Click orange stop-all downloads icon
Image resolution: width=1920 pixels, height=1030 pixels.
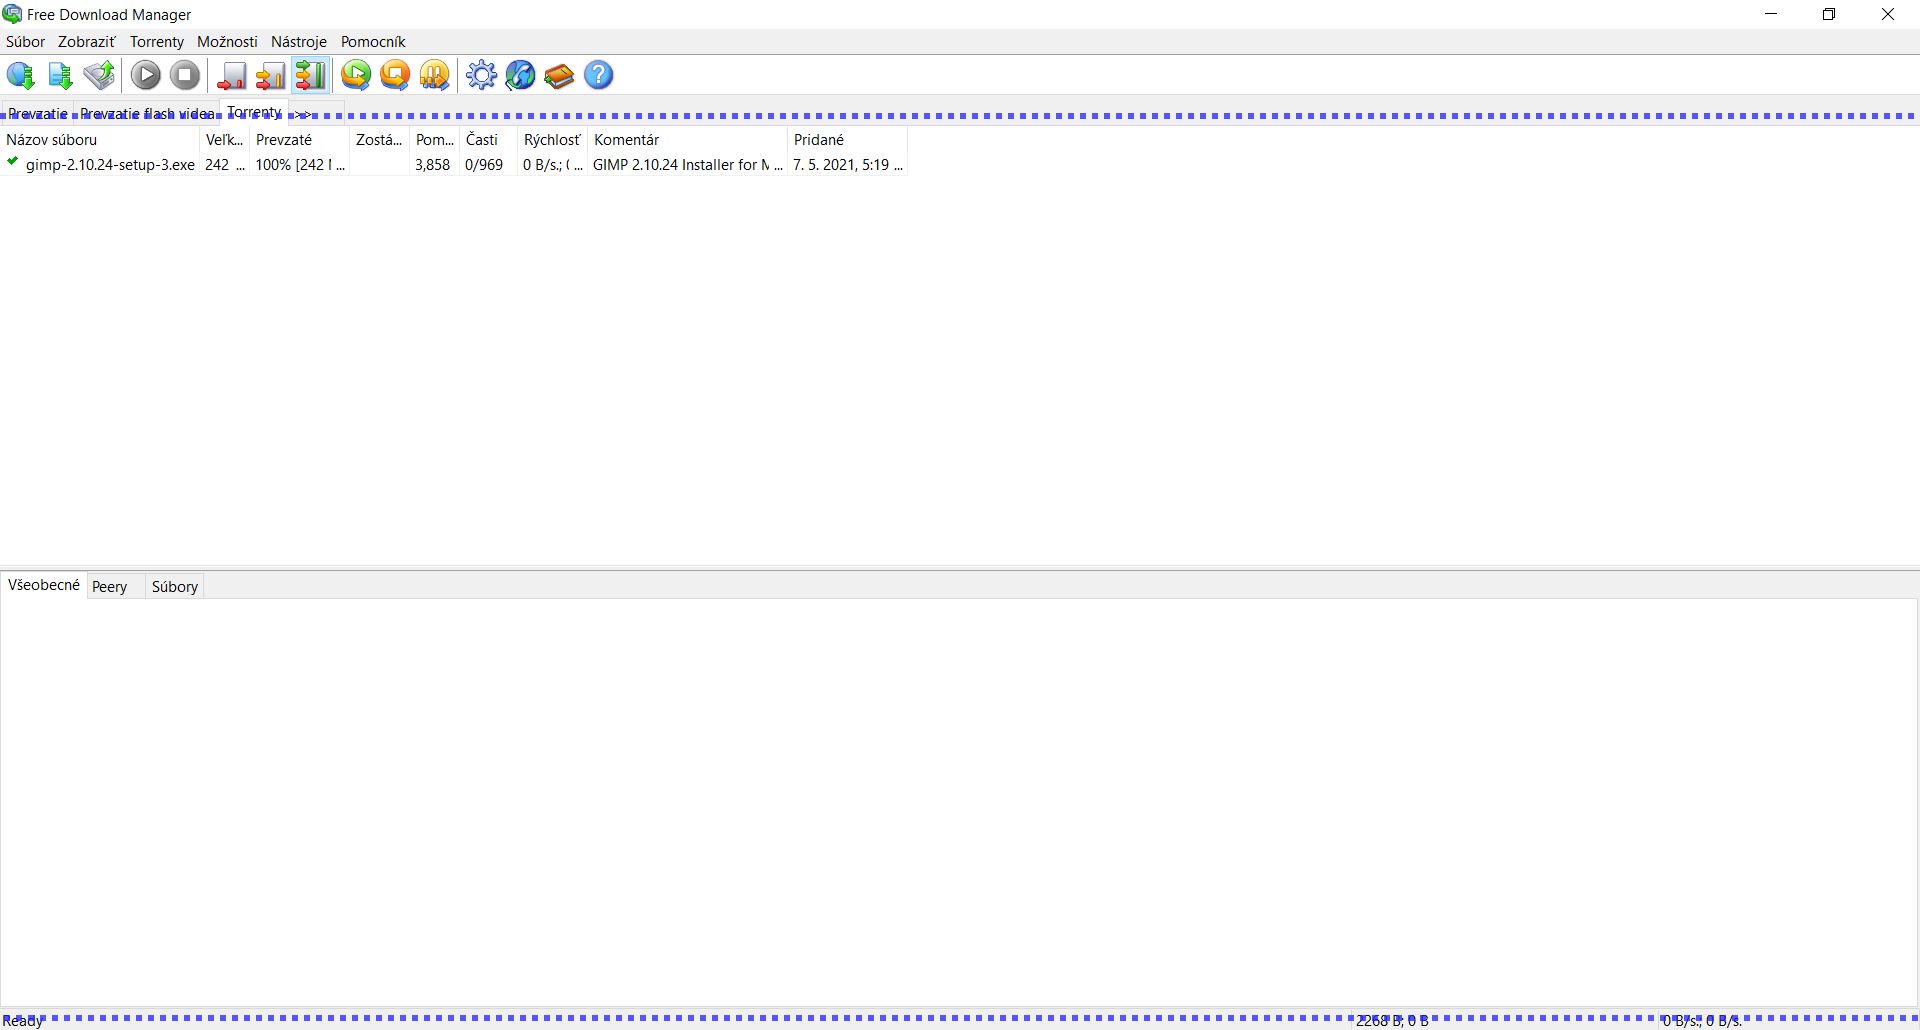tap(395, 75)
